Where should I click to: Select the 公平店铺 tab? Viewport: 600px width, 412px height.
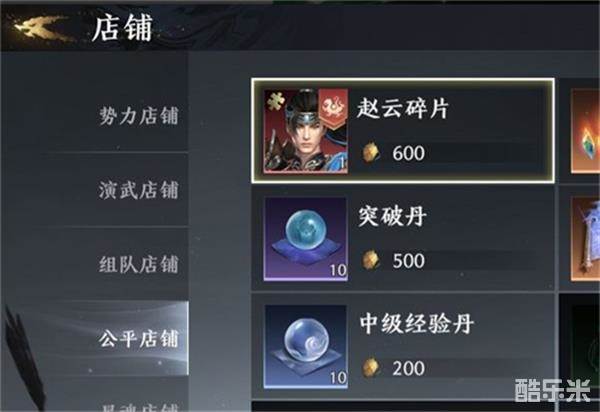click(x=139, y=339)
